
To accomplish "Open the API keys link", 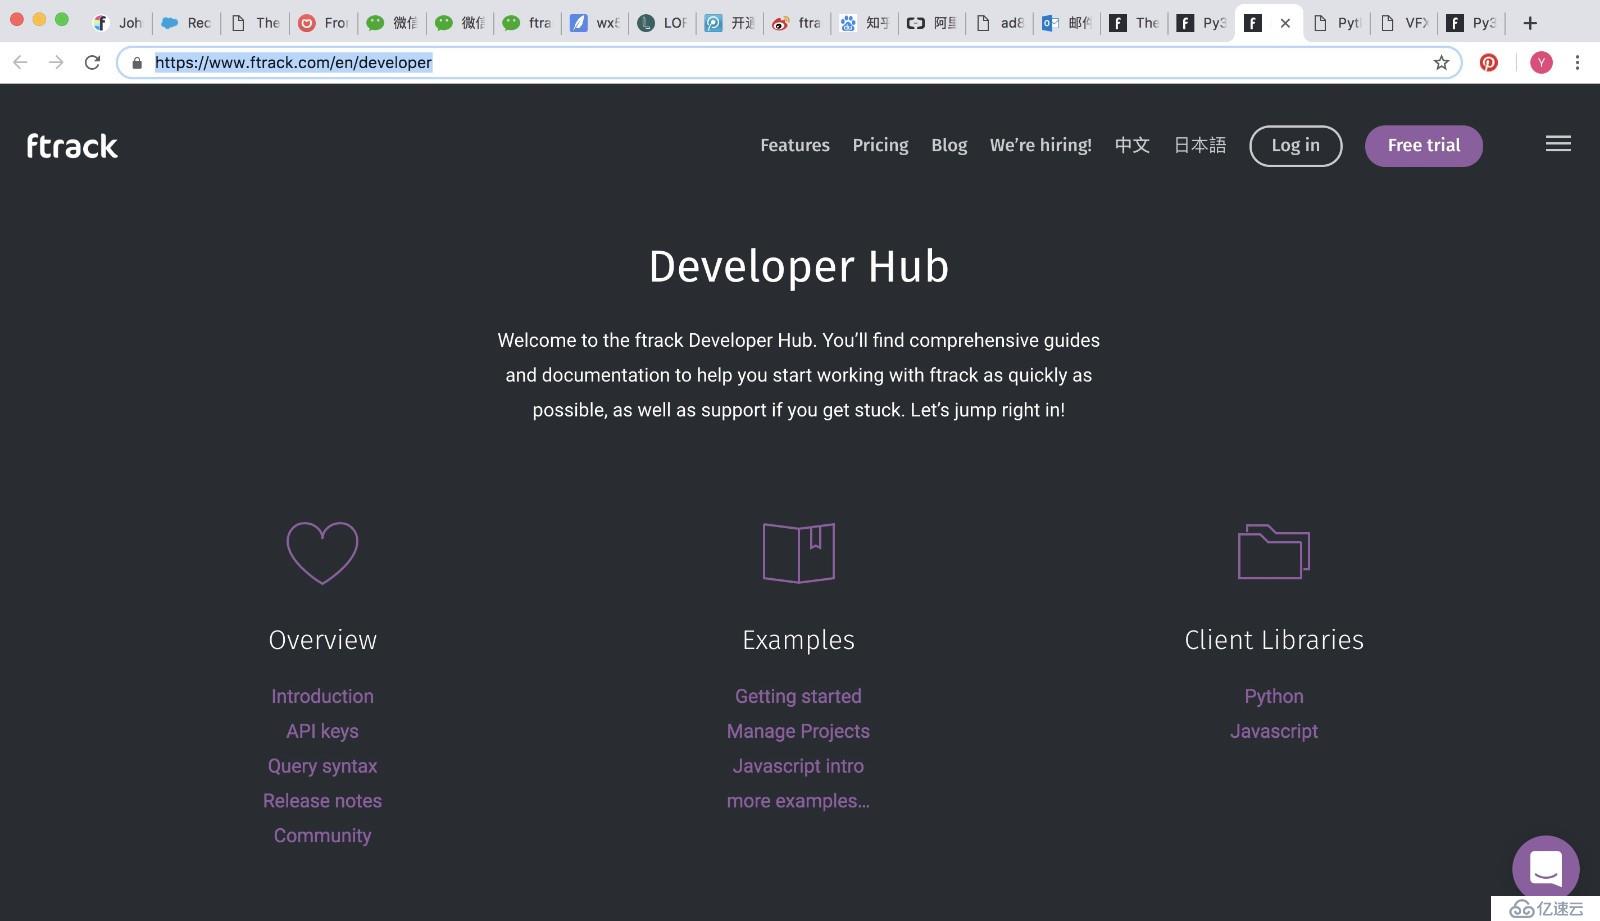I will pyautogui.click(x=322, y=731).
